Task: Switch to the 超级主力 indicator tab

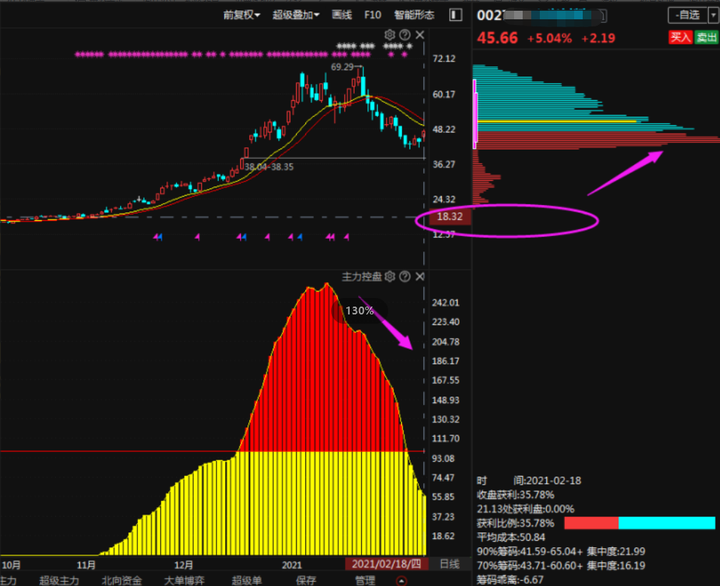Action: tap(59, 580)
